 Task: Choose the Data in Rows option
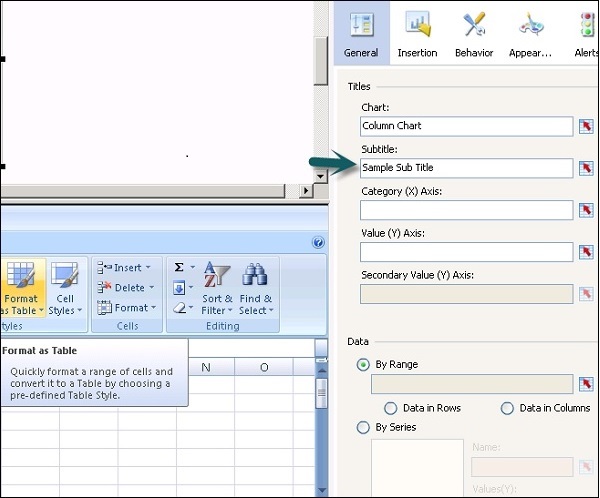pyautogui.click(x=391, y=408)
